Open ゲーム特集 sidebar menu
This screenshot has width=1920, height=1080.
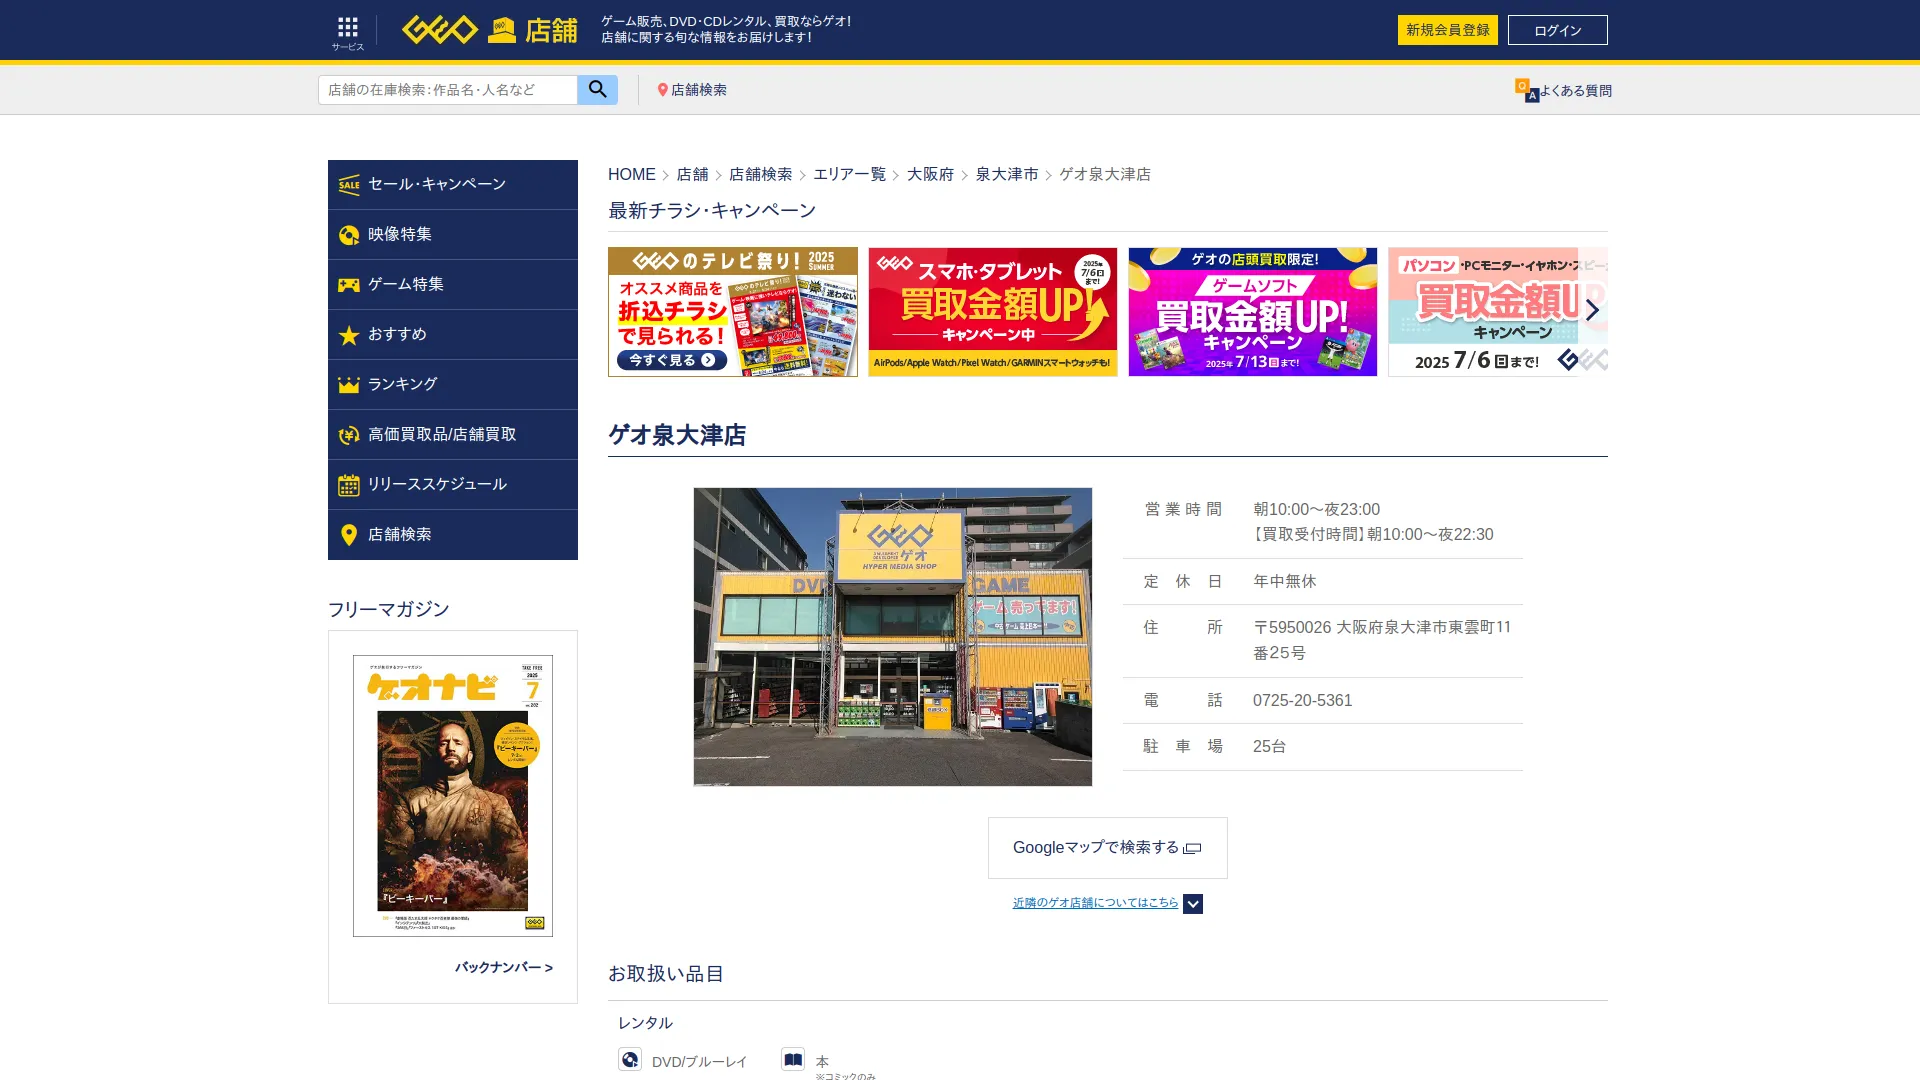tap(453, 284)
